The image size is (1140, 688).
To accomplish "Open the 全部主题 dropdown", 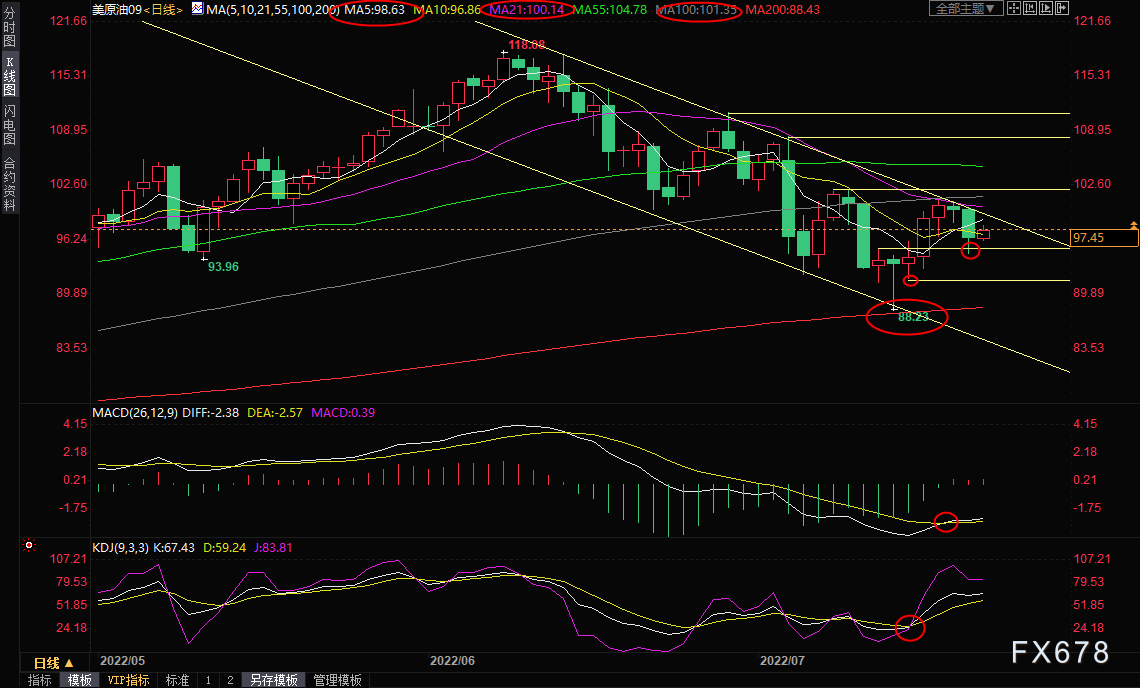I will 966,9.
